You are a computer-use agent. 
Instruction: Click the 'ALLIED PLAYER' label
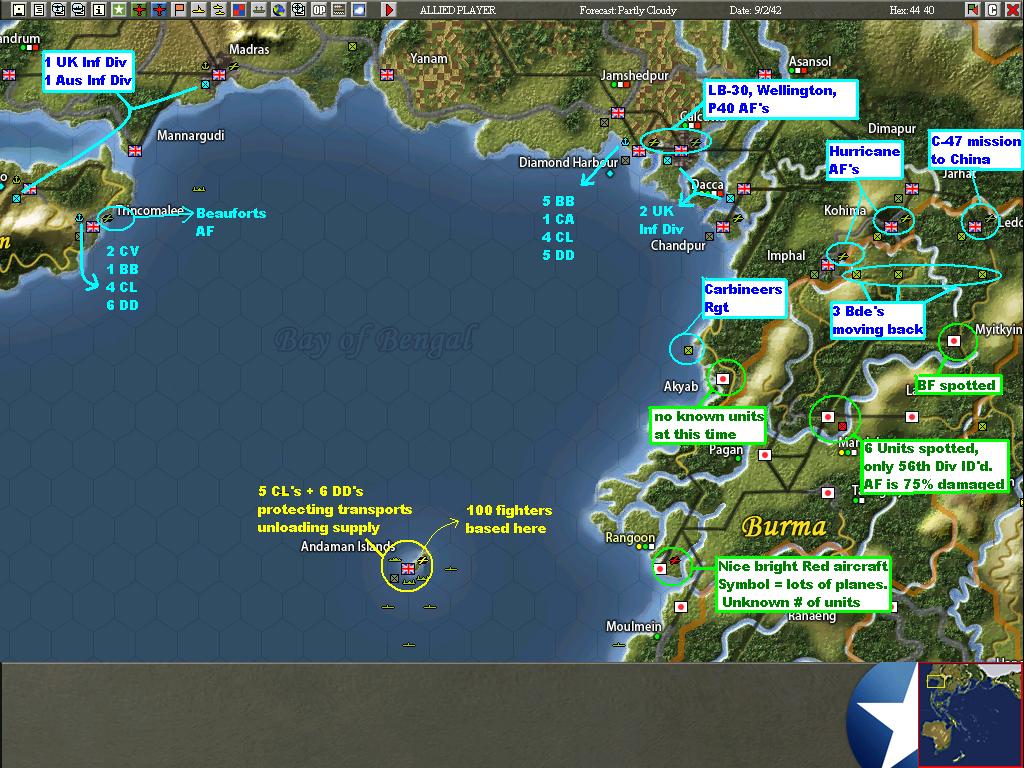458,10
